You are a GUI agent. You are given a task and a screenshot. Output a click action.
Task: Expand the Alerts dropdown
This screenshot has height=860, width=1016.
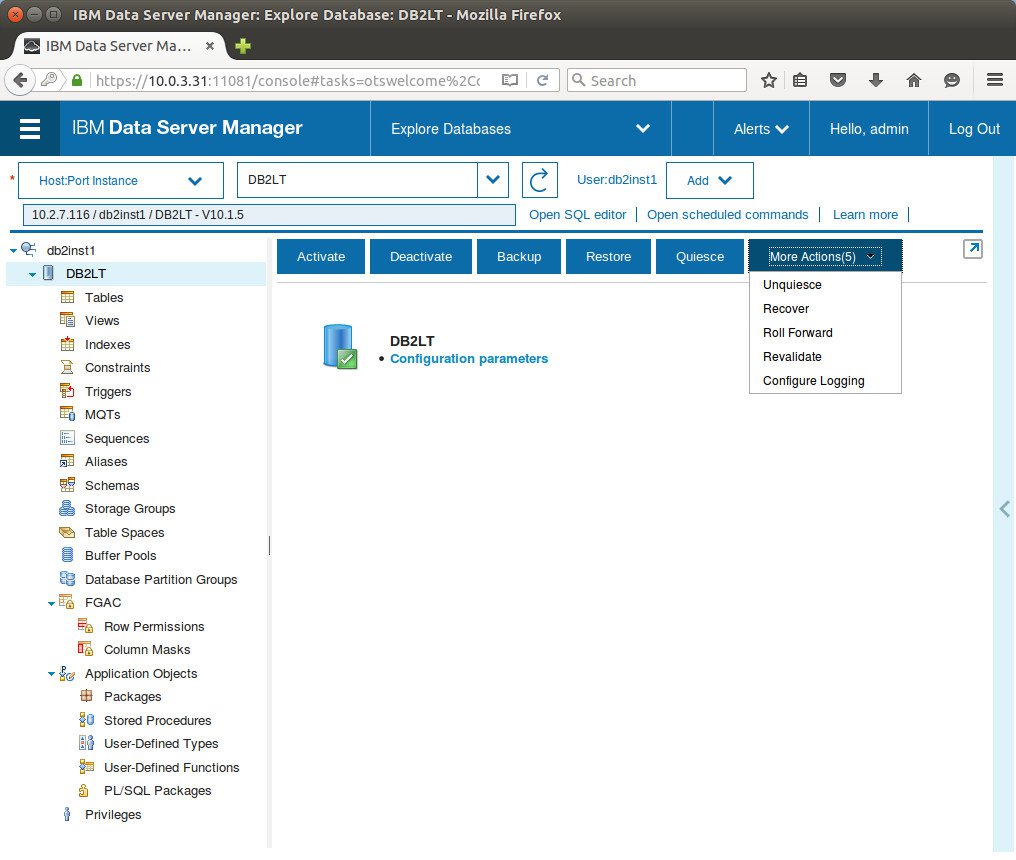tap(761, 128)
